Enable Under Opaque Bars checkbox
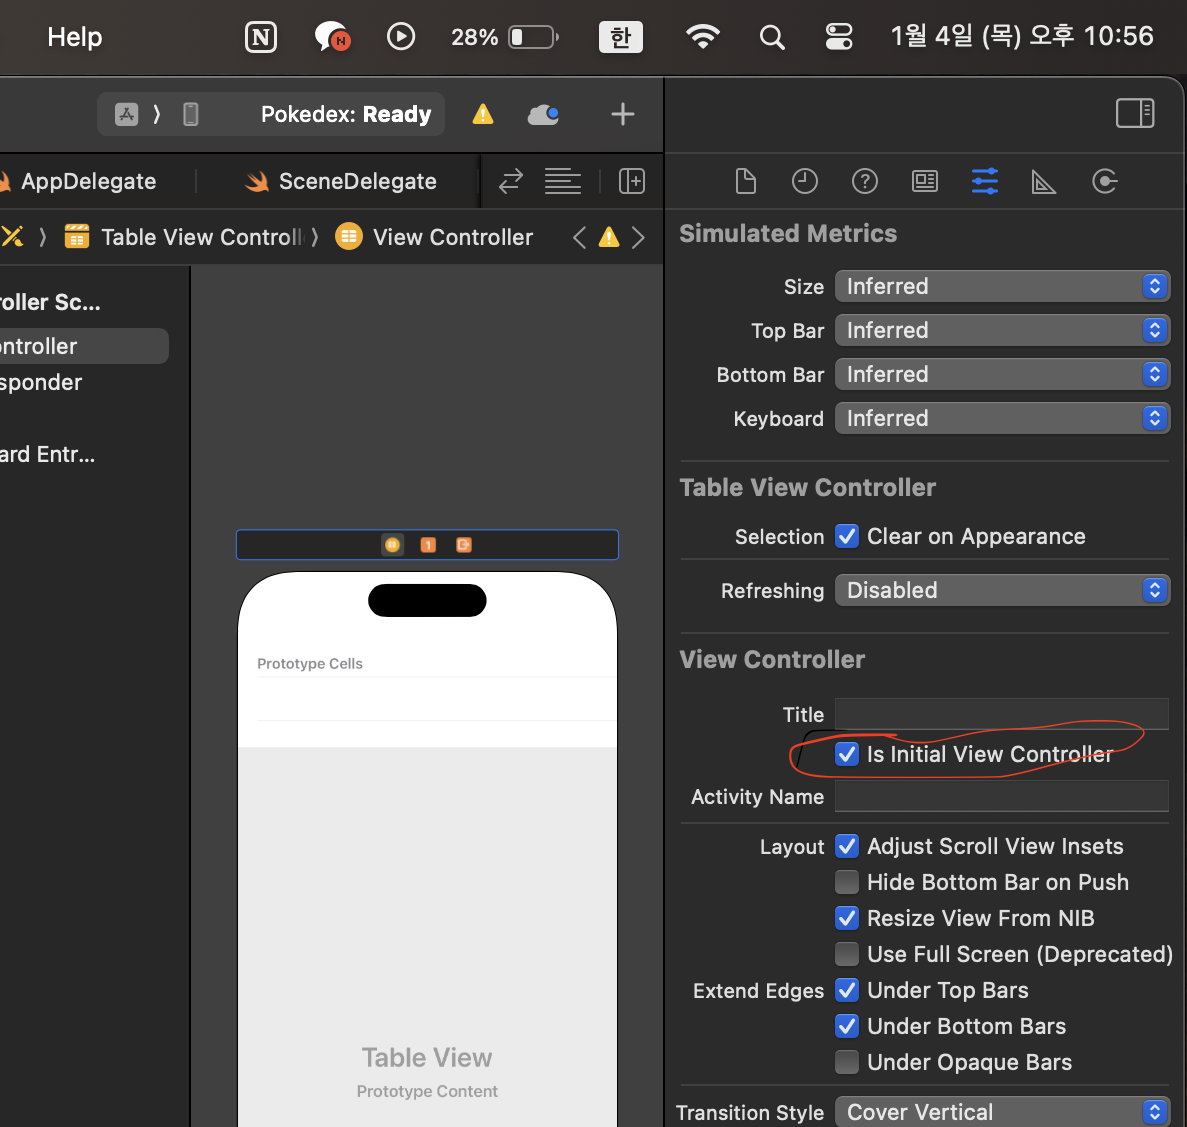This screenshot has width=1187, height=1127. point(846,1063)
